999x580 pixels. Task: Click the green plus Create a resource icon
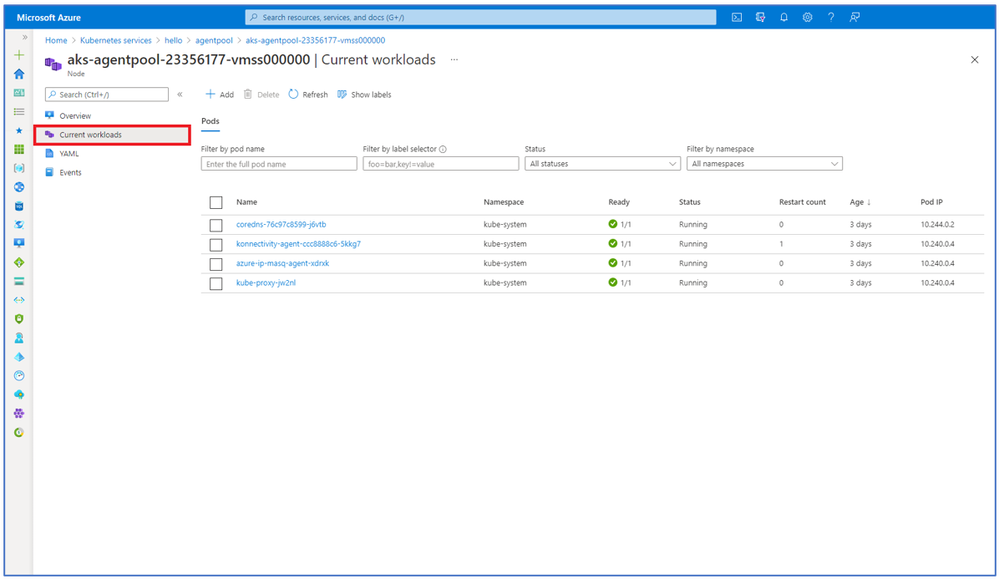click(x=19, y=55)
